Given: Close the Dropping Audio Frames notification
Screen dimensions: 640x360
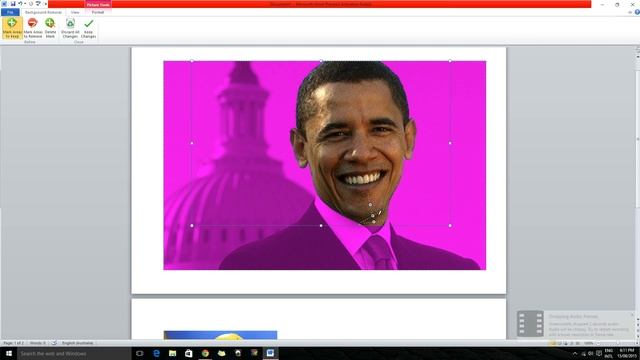Looking at the screenshot, I should tap(632, 315).
